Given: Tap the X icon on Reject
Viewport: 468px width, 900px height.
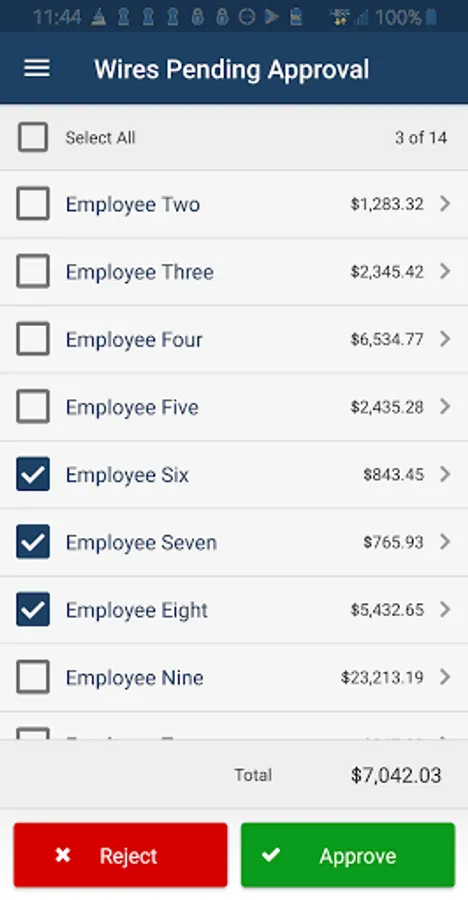Looking at the screenshot, I should [x=63, y=855].
